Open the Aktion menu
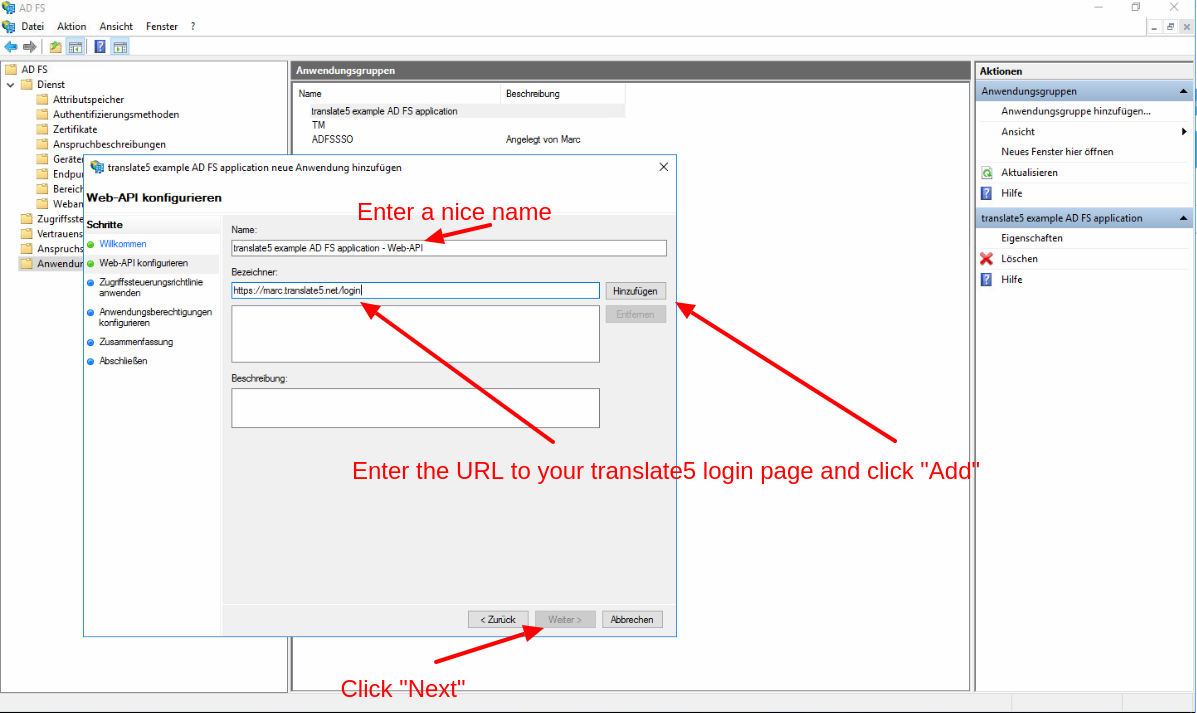This screenshot has width=1197, height=713. pyautogui.click(x=72, y=27)
